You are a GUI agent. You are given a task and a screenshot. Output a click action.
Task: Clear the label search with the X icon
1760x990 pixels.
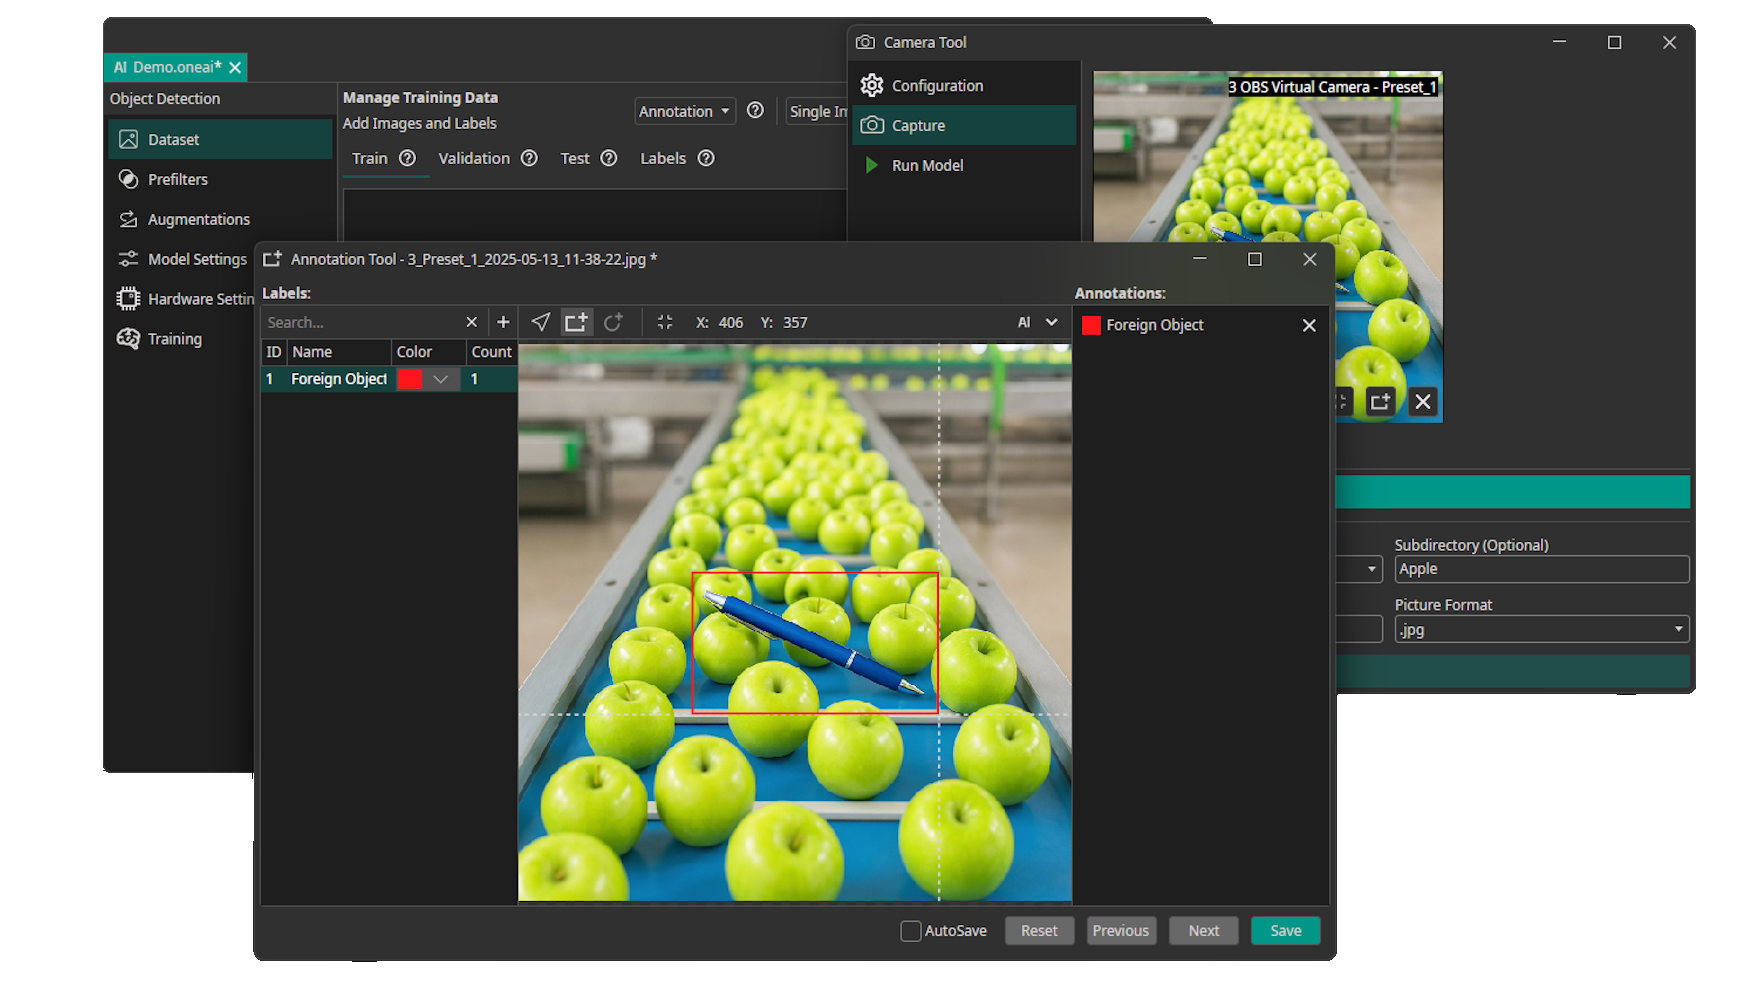(471, 322)
